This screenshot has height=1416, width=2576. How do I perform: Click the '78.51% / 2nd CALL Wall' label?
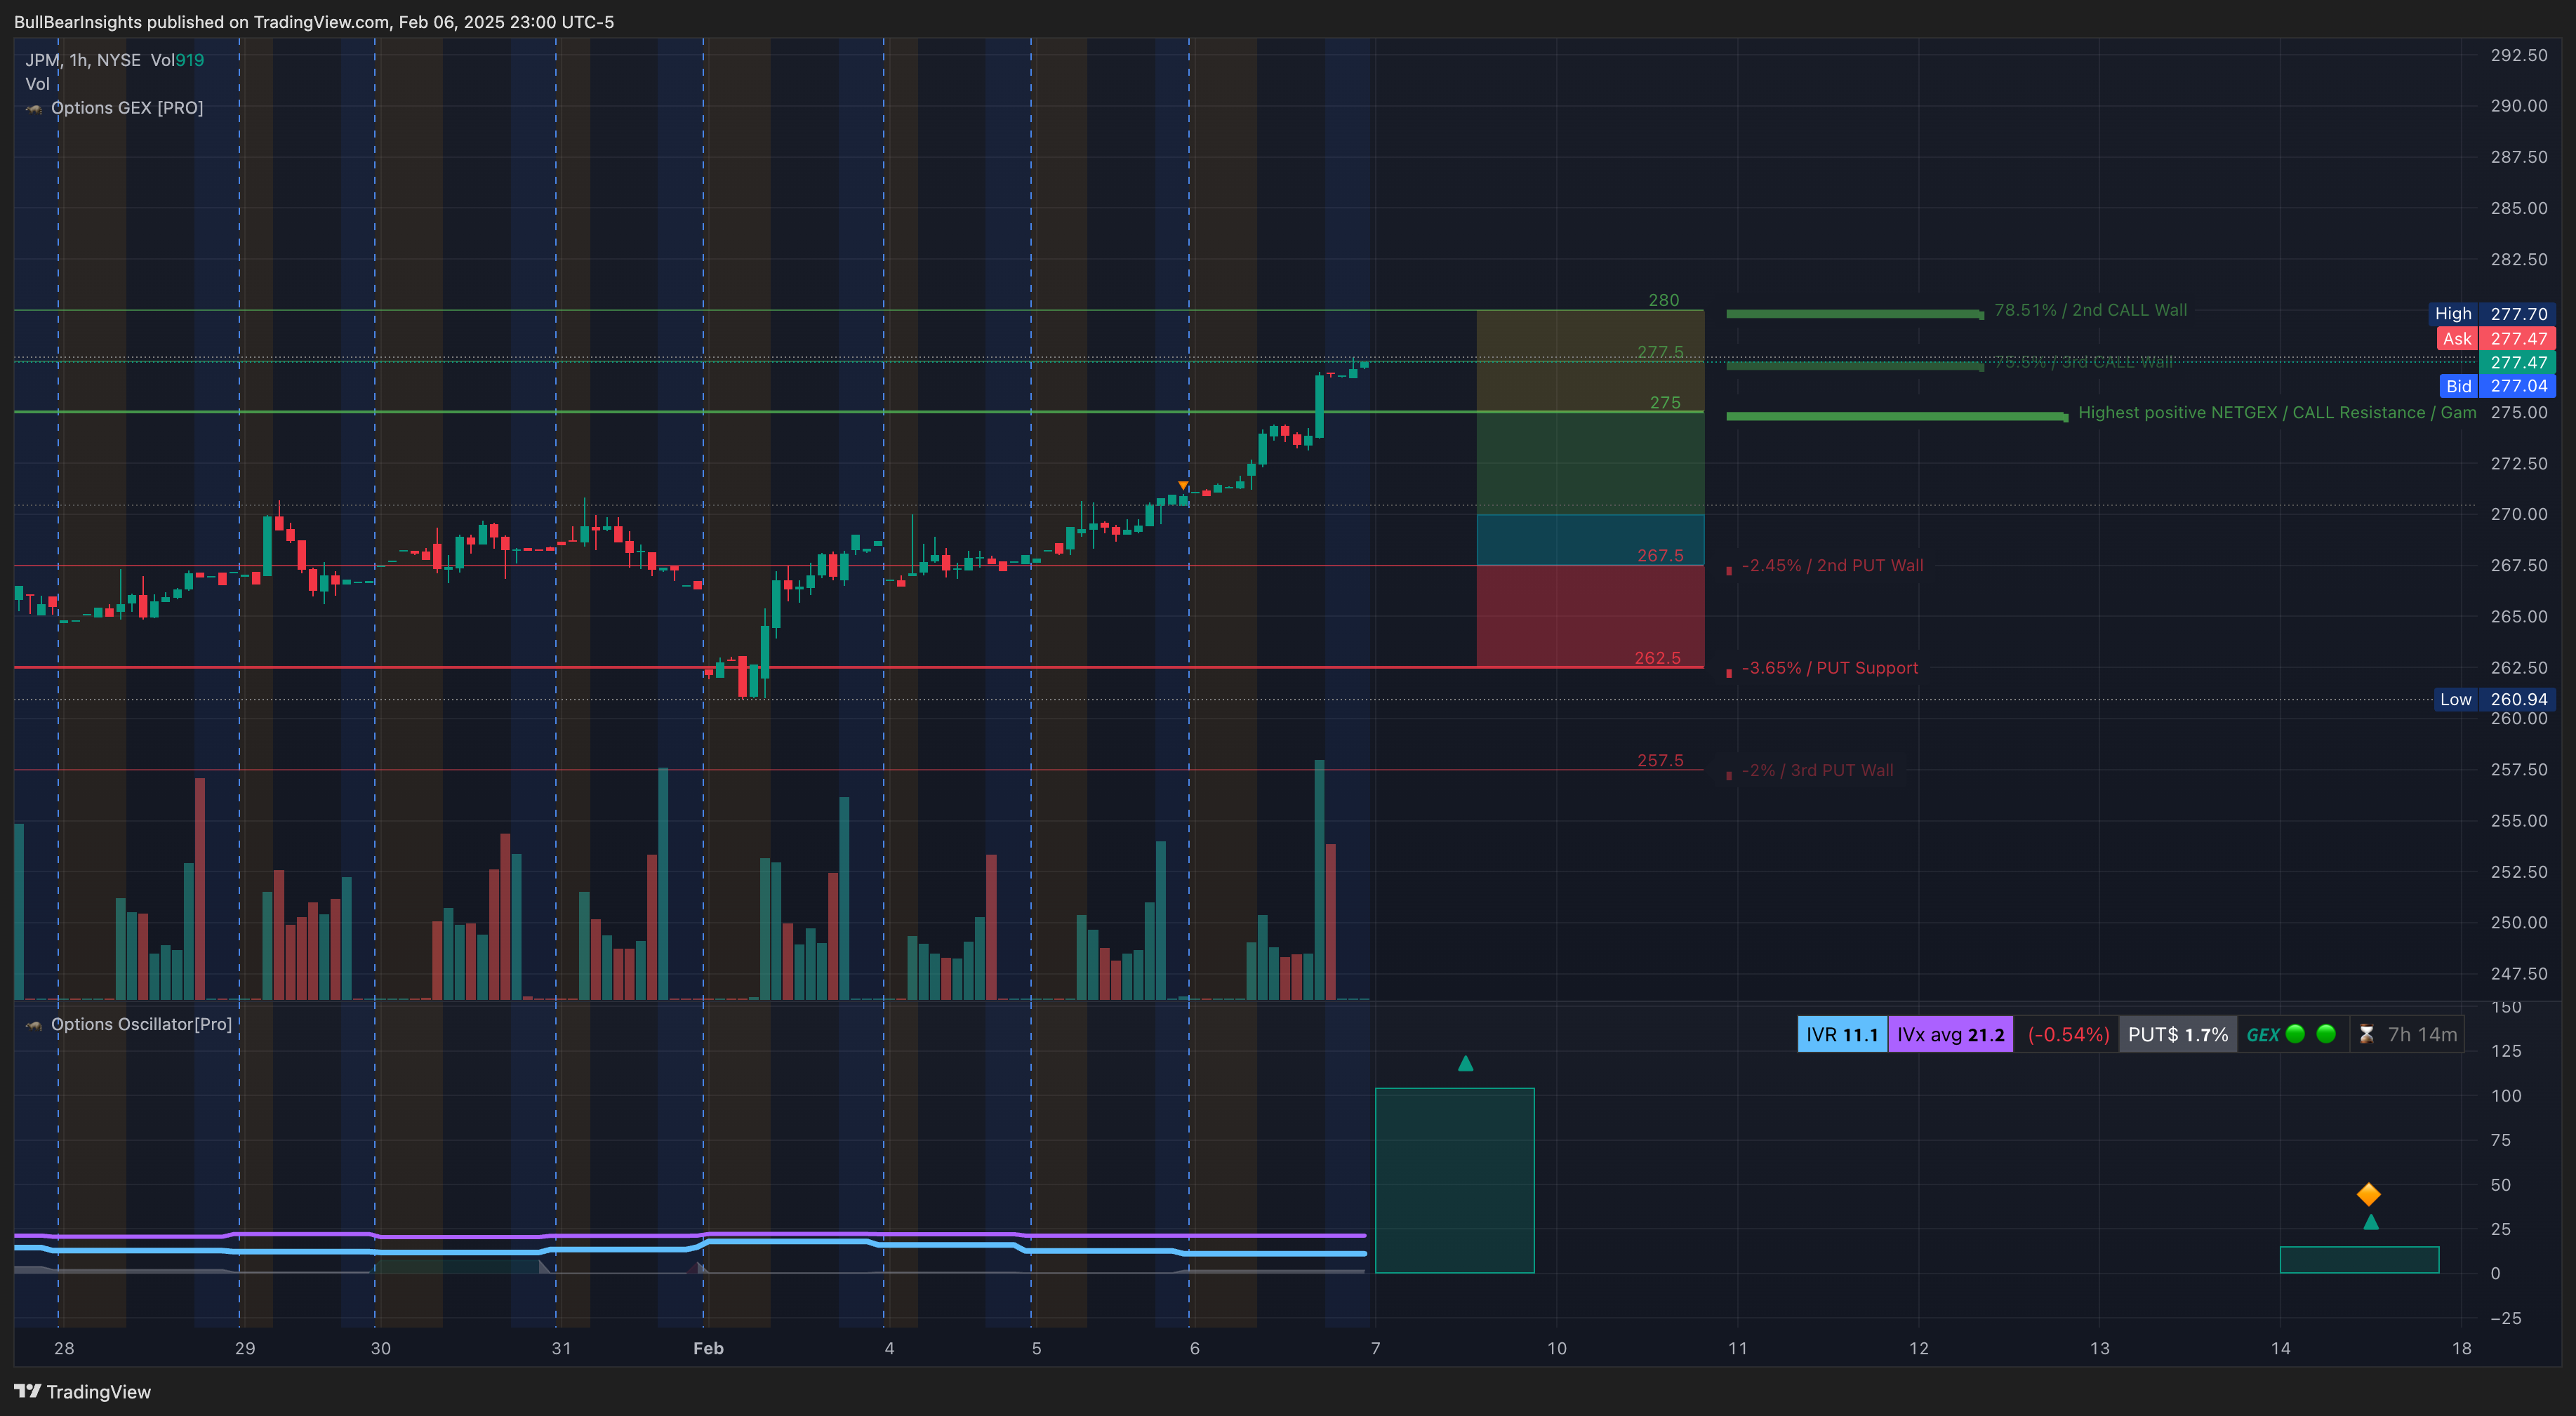[2090, 310]
